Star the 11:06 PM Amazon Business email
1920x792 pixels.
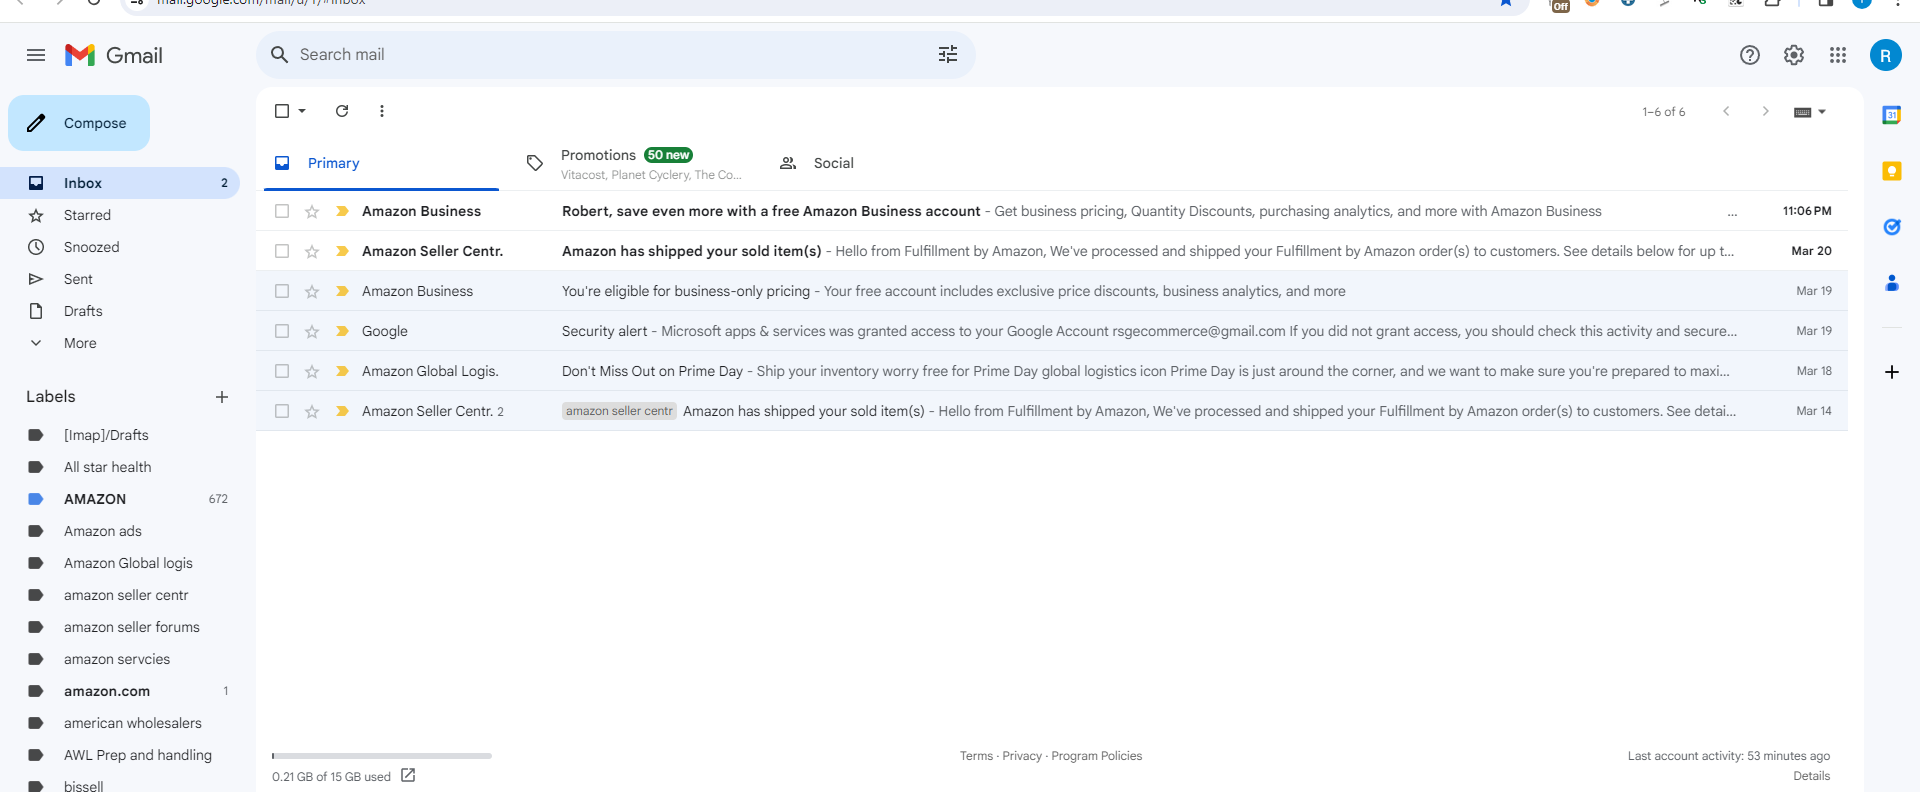(312, 211)
